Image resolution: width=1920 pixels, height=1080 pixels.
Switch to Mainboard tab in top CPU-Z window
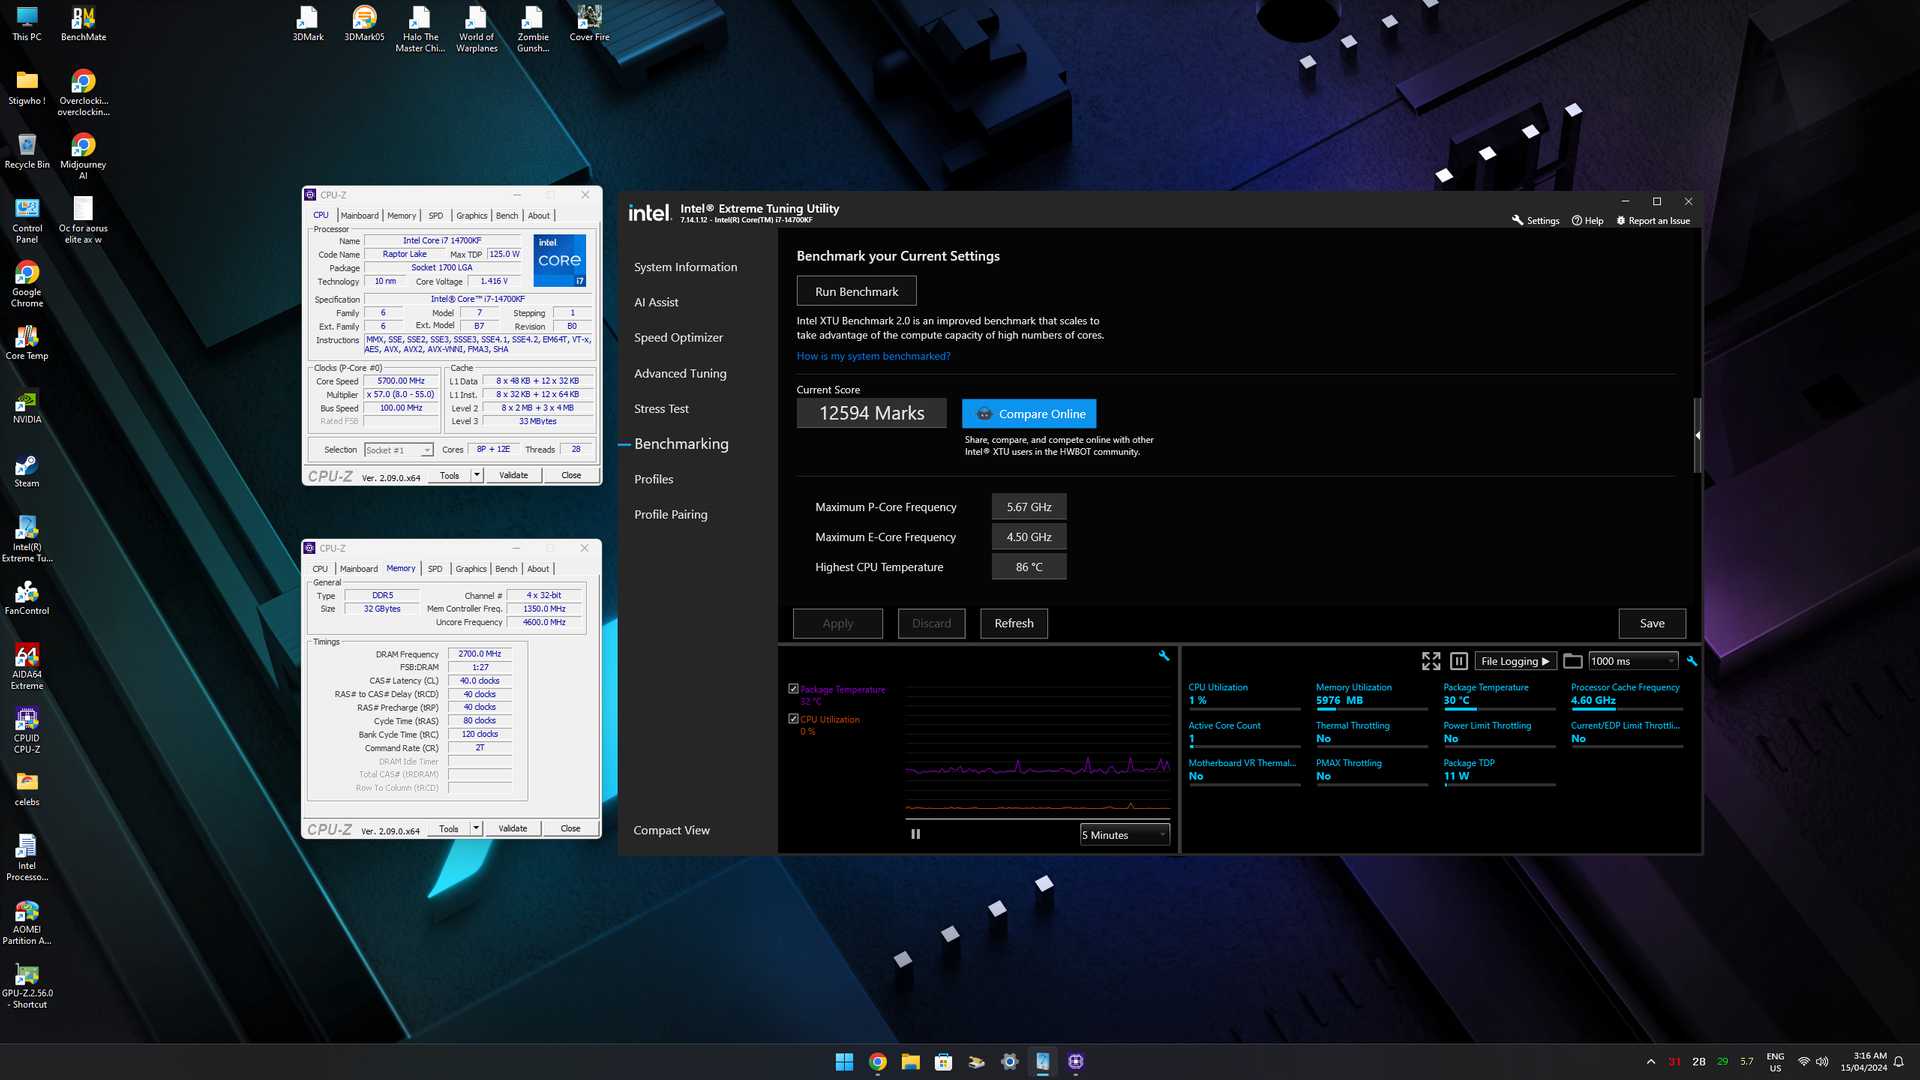click(x=359, y=215)
